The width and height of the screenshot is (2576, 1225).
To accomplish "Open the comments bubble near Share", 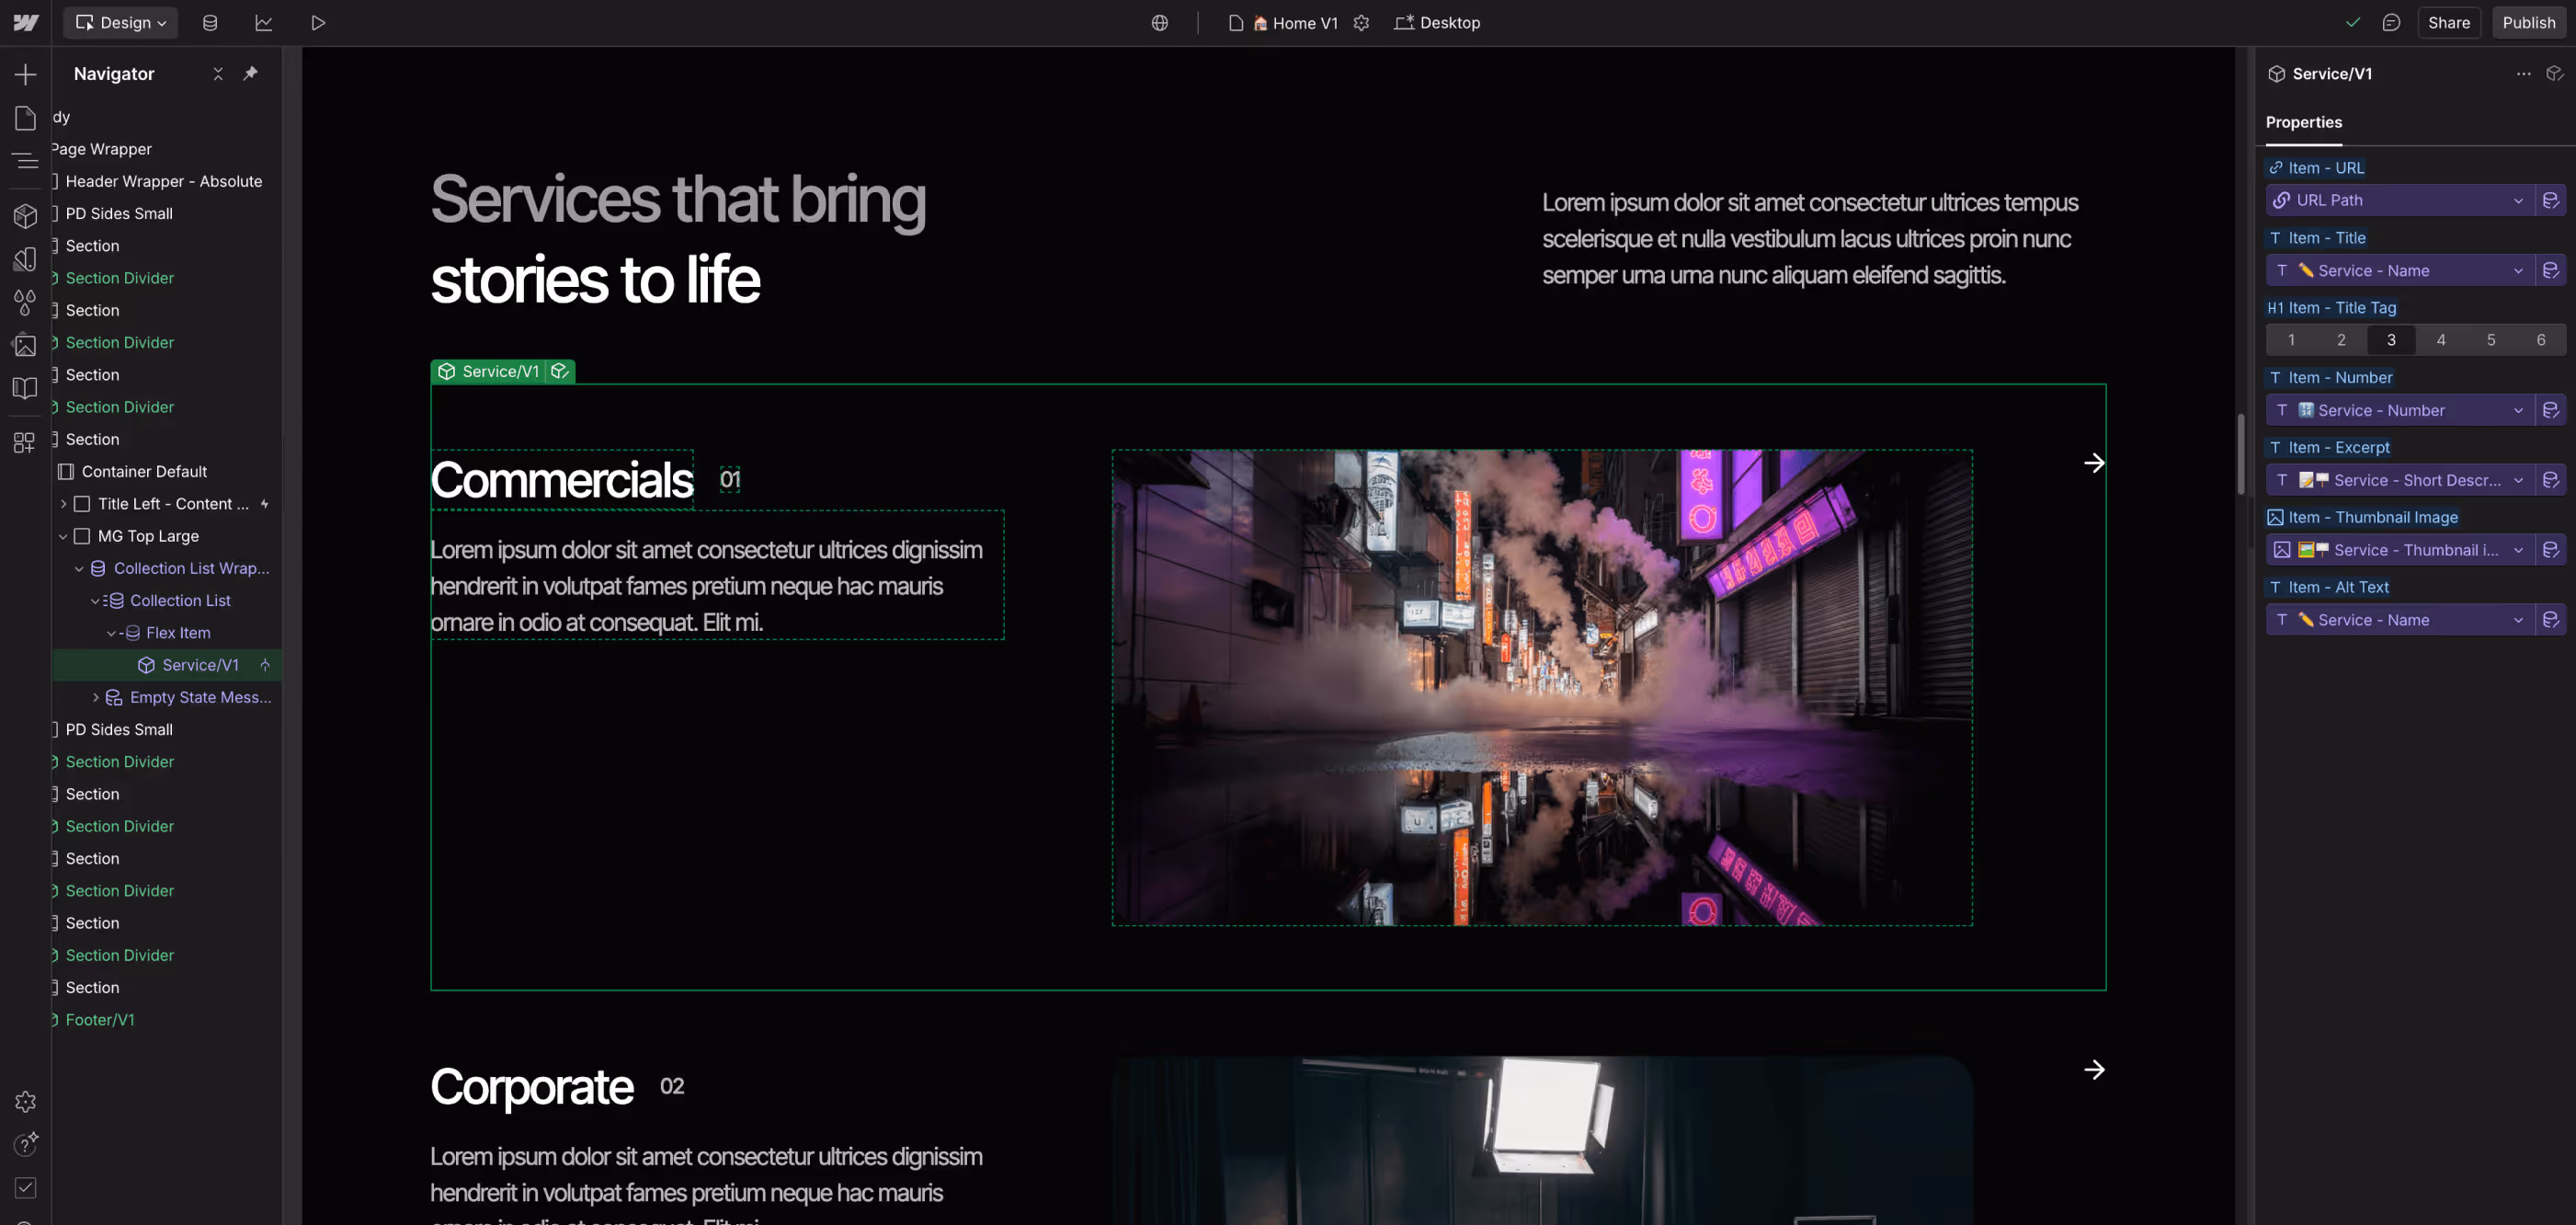I will (2391, 22).
